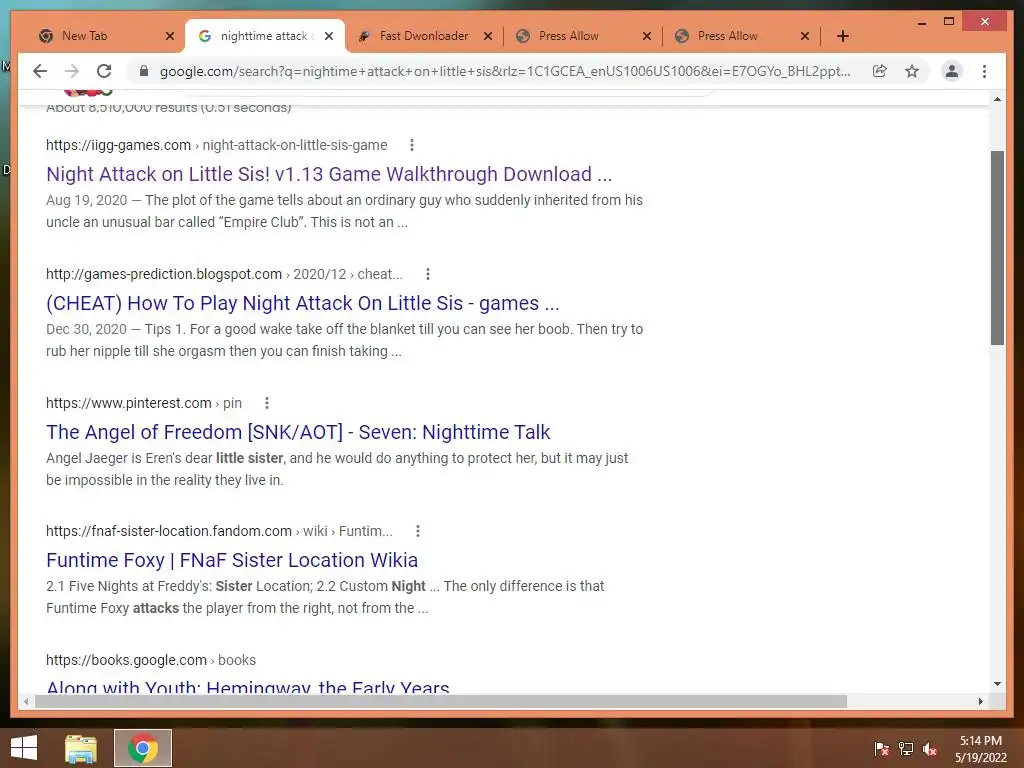Open options for the pinterest.com result

(x=266, y=403)
